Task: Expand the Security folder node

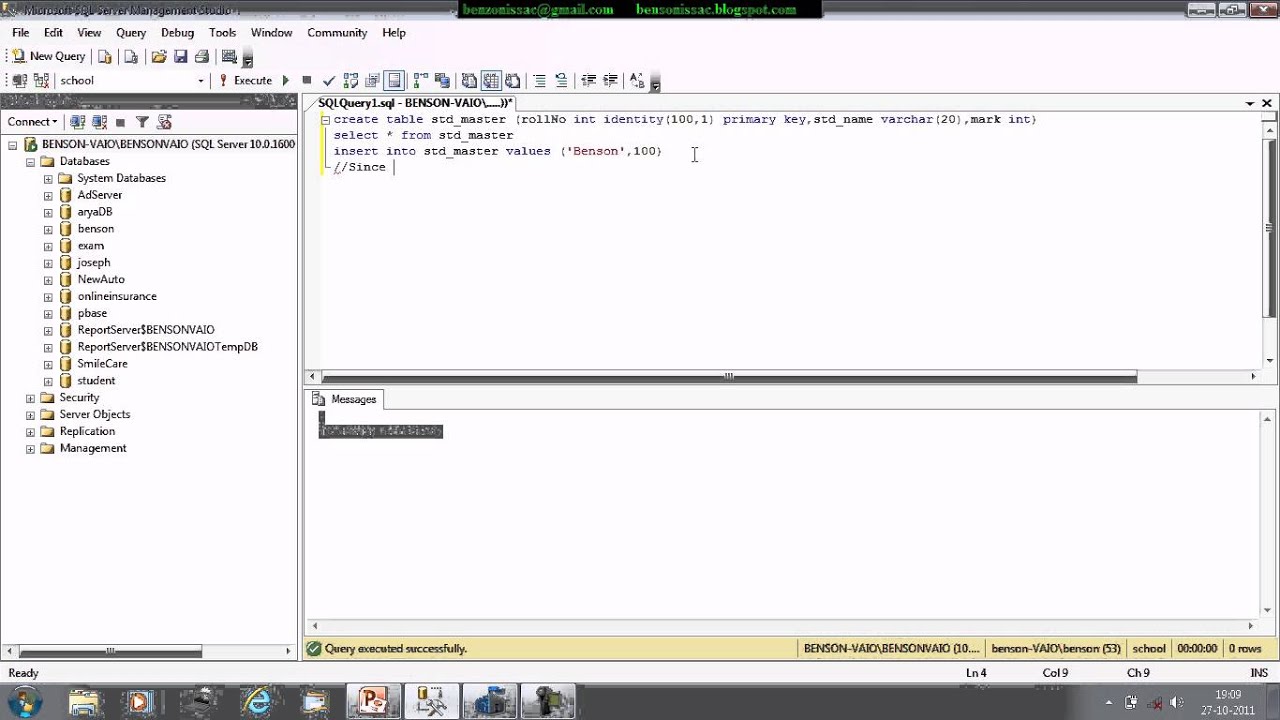Action: point(30,398)
